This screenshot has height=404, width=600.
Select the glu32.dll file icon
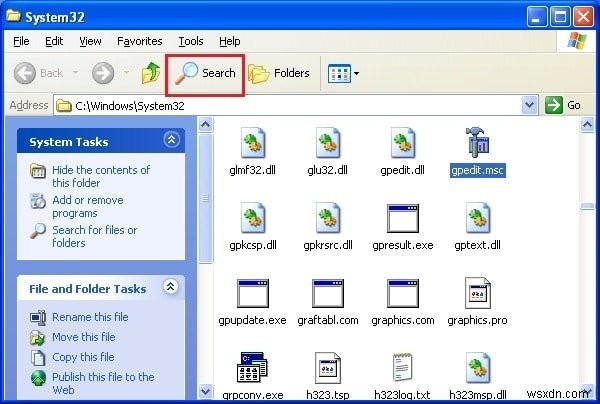pos(328,143)
